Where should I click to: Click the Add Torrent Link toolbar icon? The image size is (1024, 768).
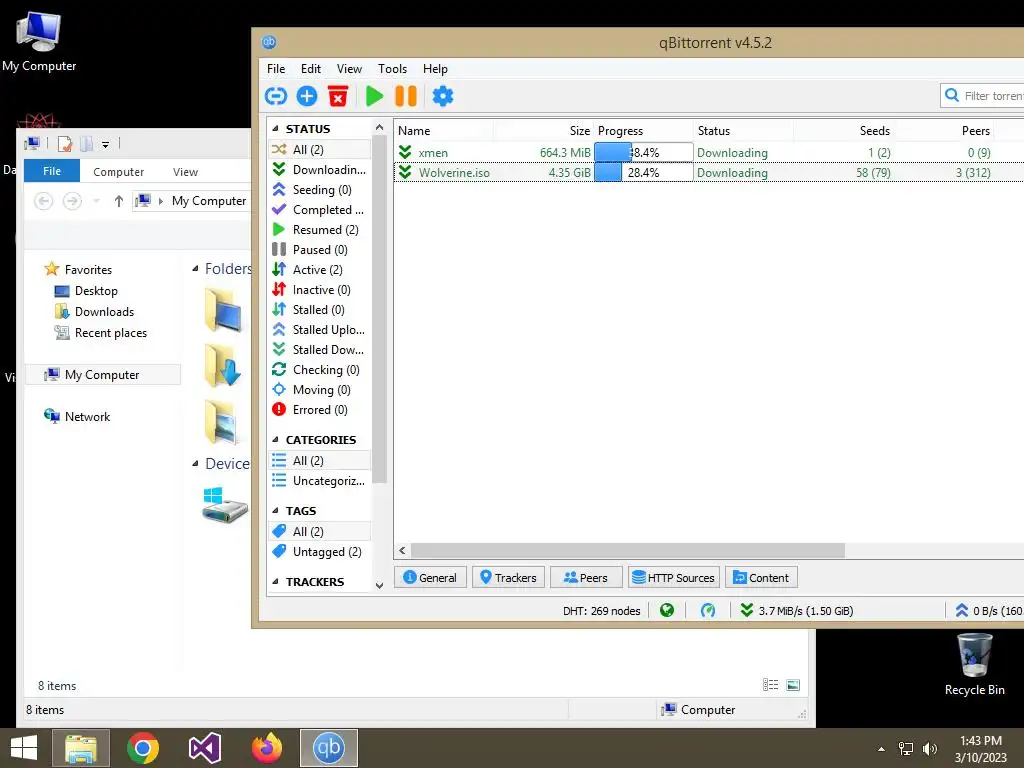click(x=276, y=96)
